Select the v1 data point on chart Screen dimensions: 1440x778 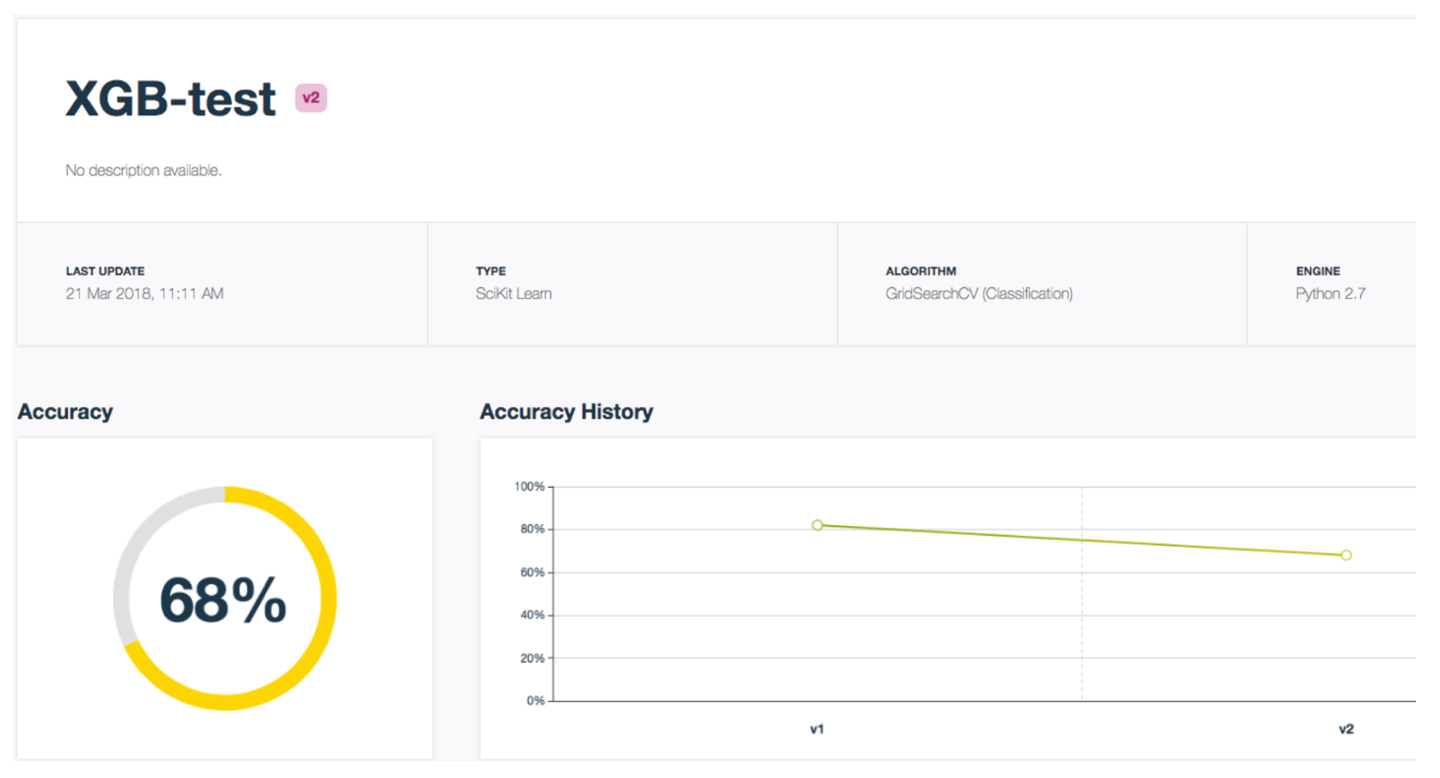817,525
